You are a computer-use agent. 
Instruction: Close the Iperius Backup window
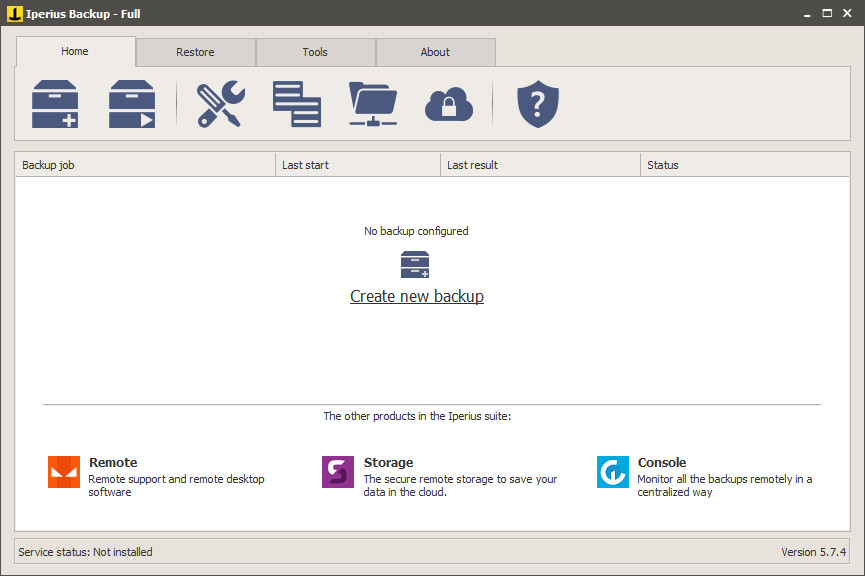(x=847, y=13)
